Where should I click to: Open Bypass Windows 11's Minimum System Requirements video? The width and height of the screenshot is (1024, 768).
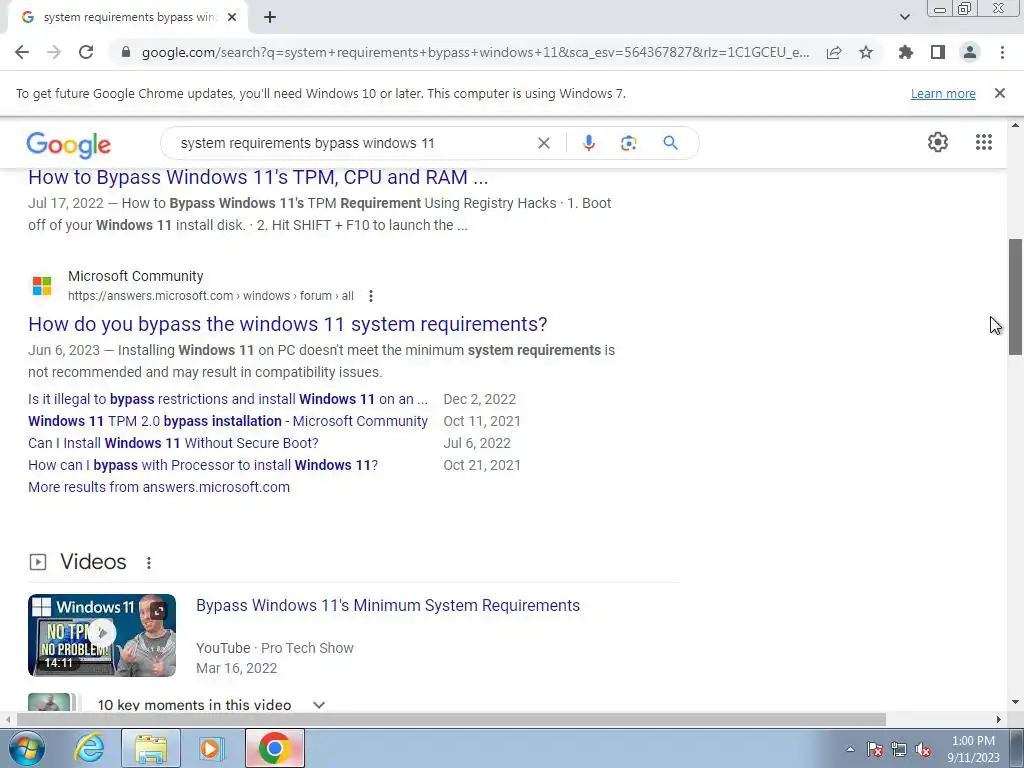[x=388, y=605]
